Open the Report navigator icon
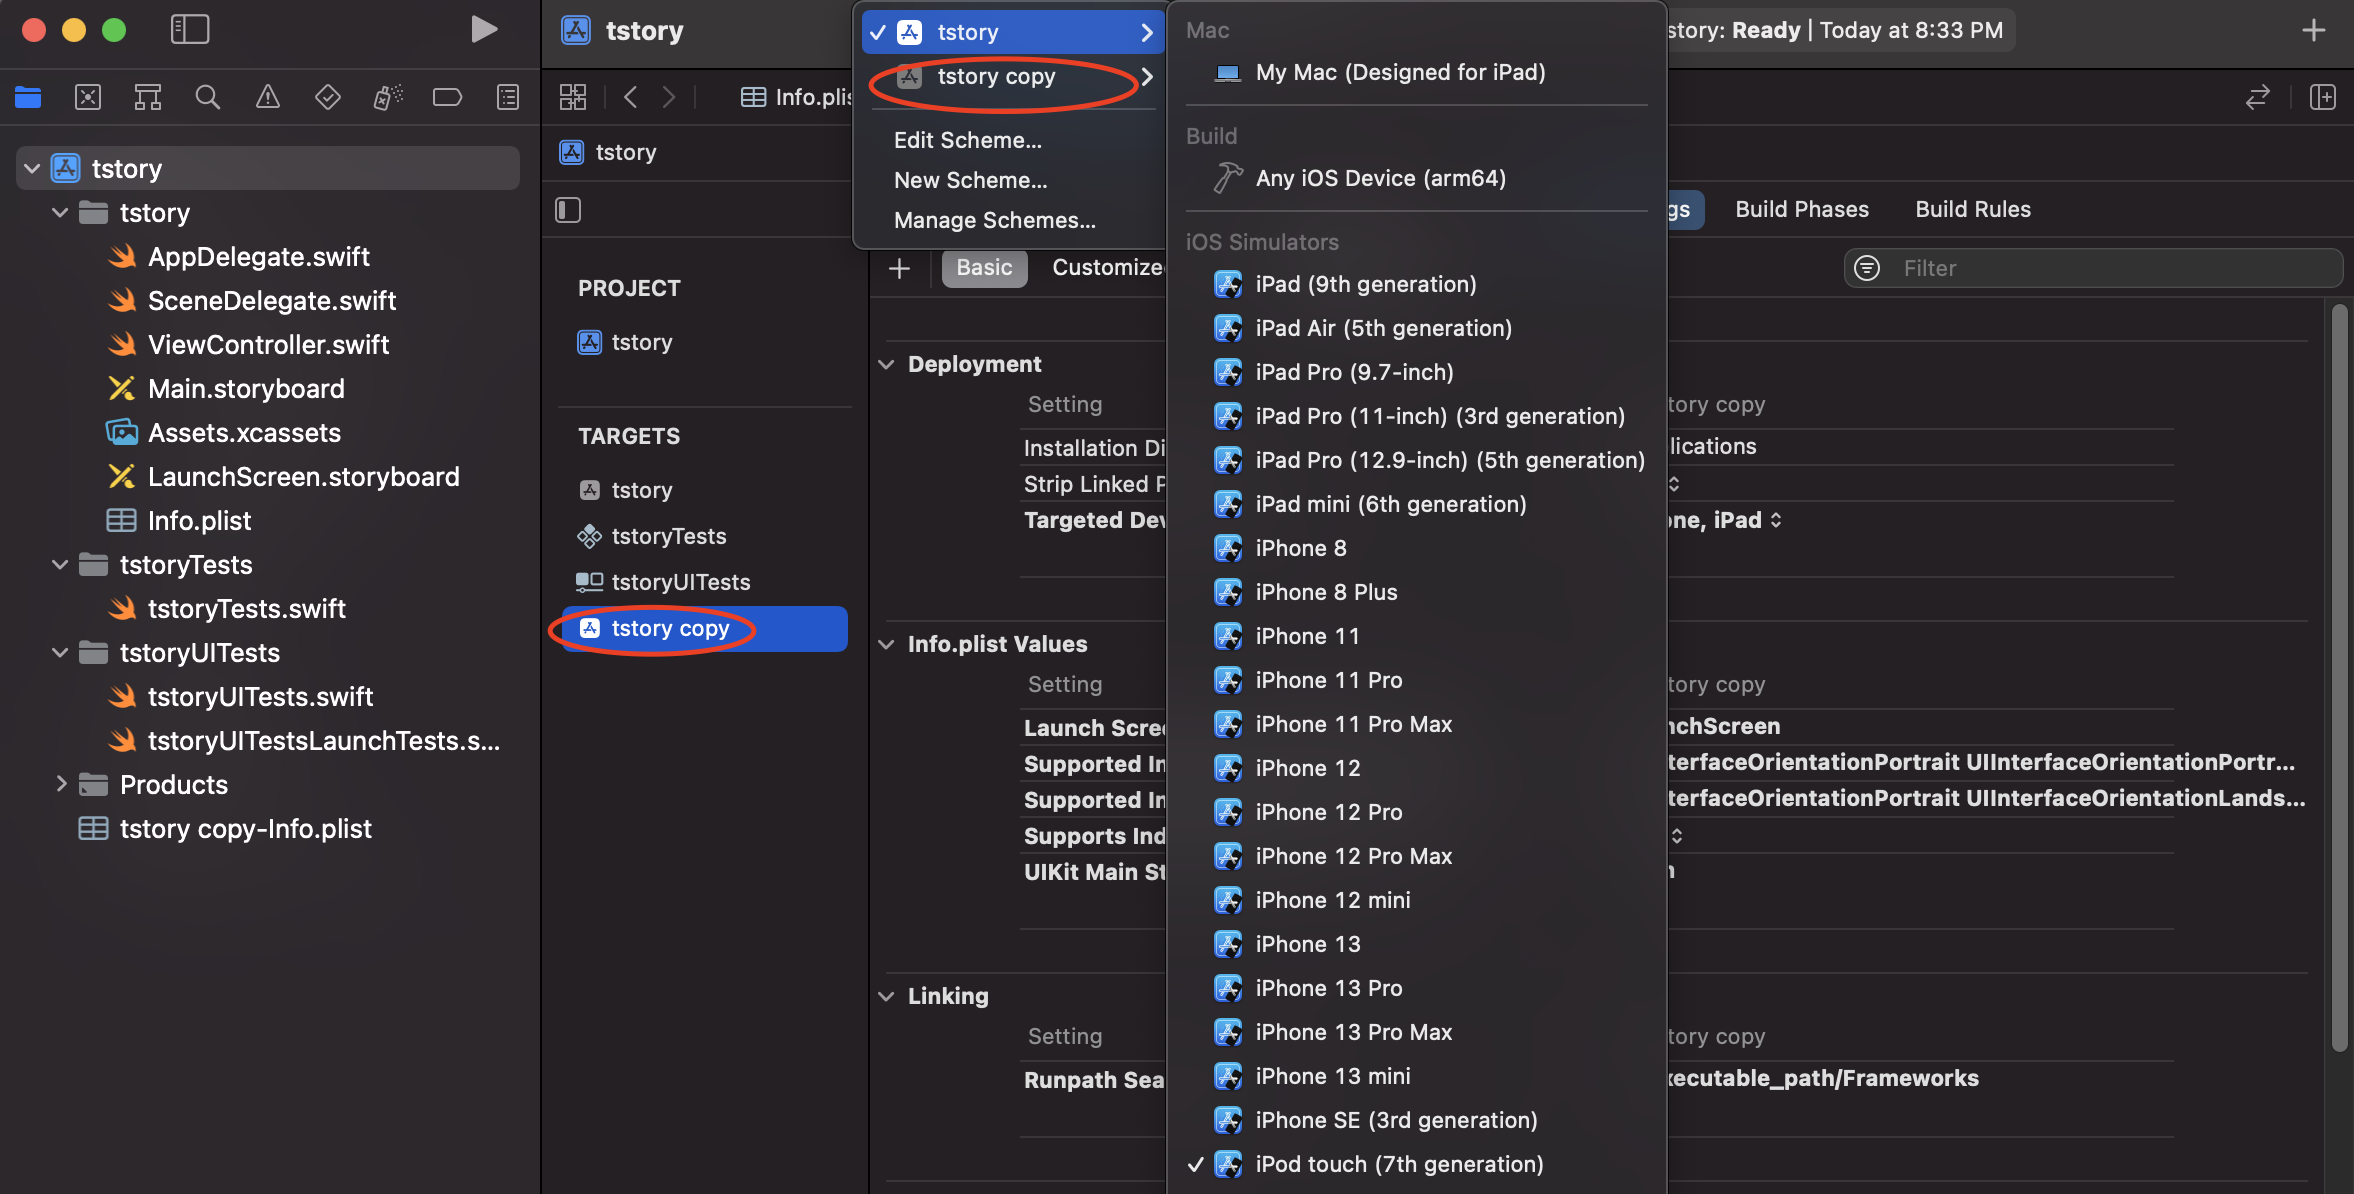This screenshot has height=1194, width=2354. (508, 97)
